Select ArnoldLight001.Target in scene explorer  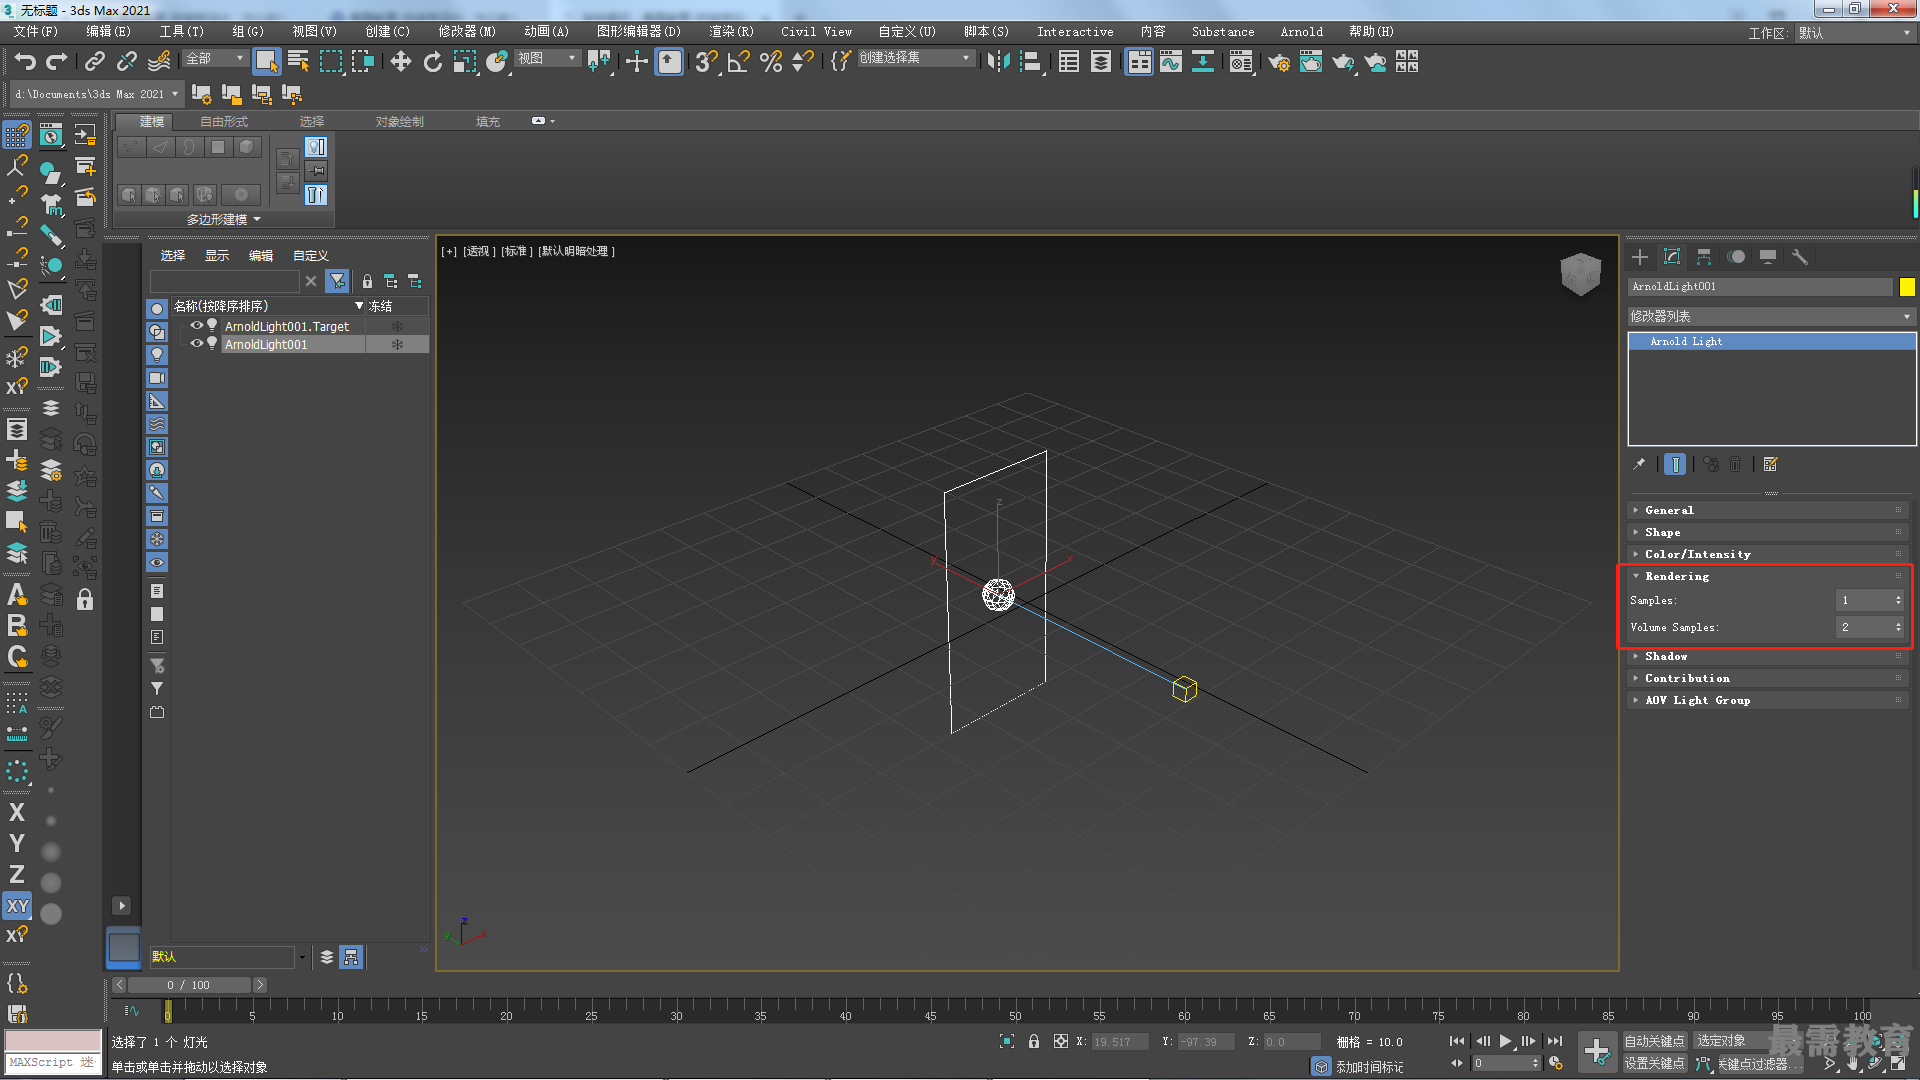(287, 327)
